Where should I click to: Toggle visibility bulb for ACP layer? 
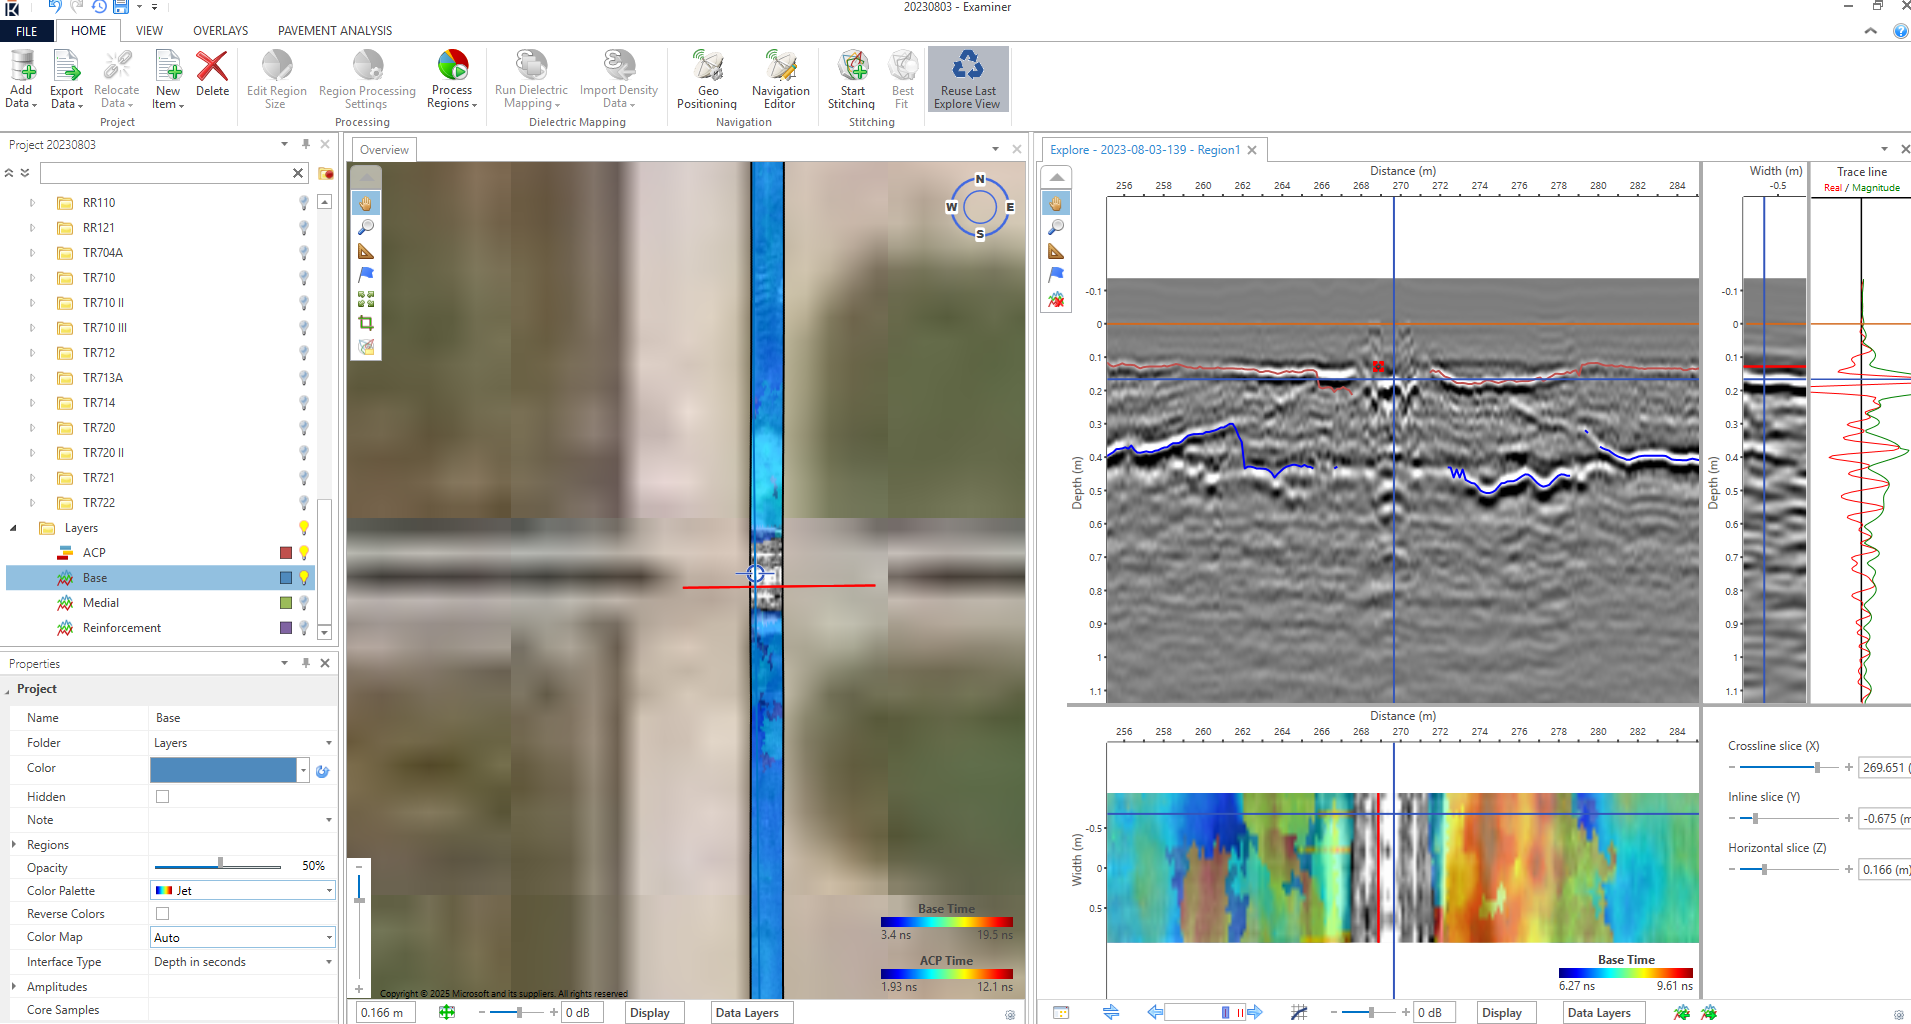[x=304, y=553]
